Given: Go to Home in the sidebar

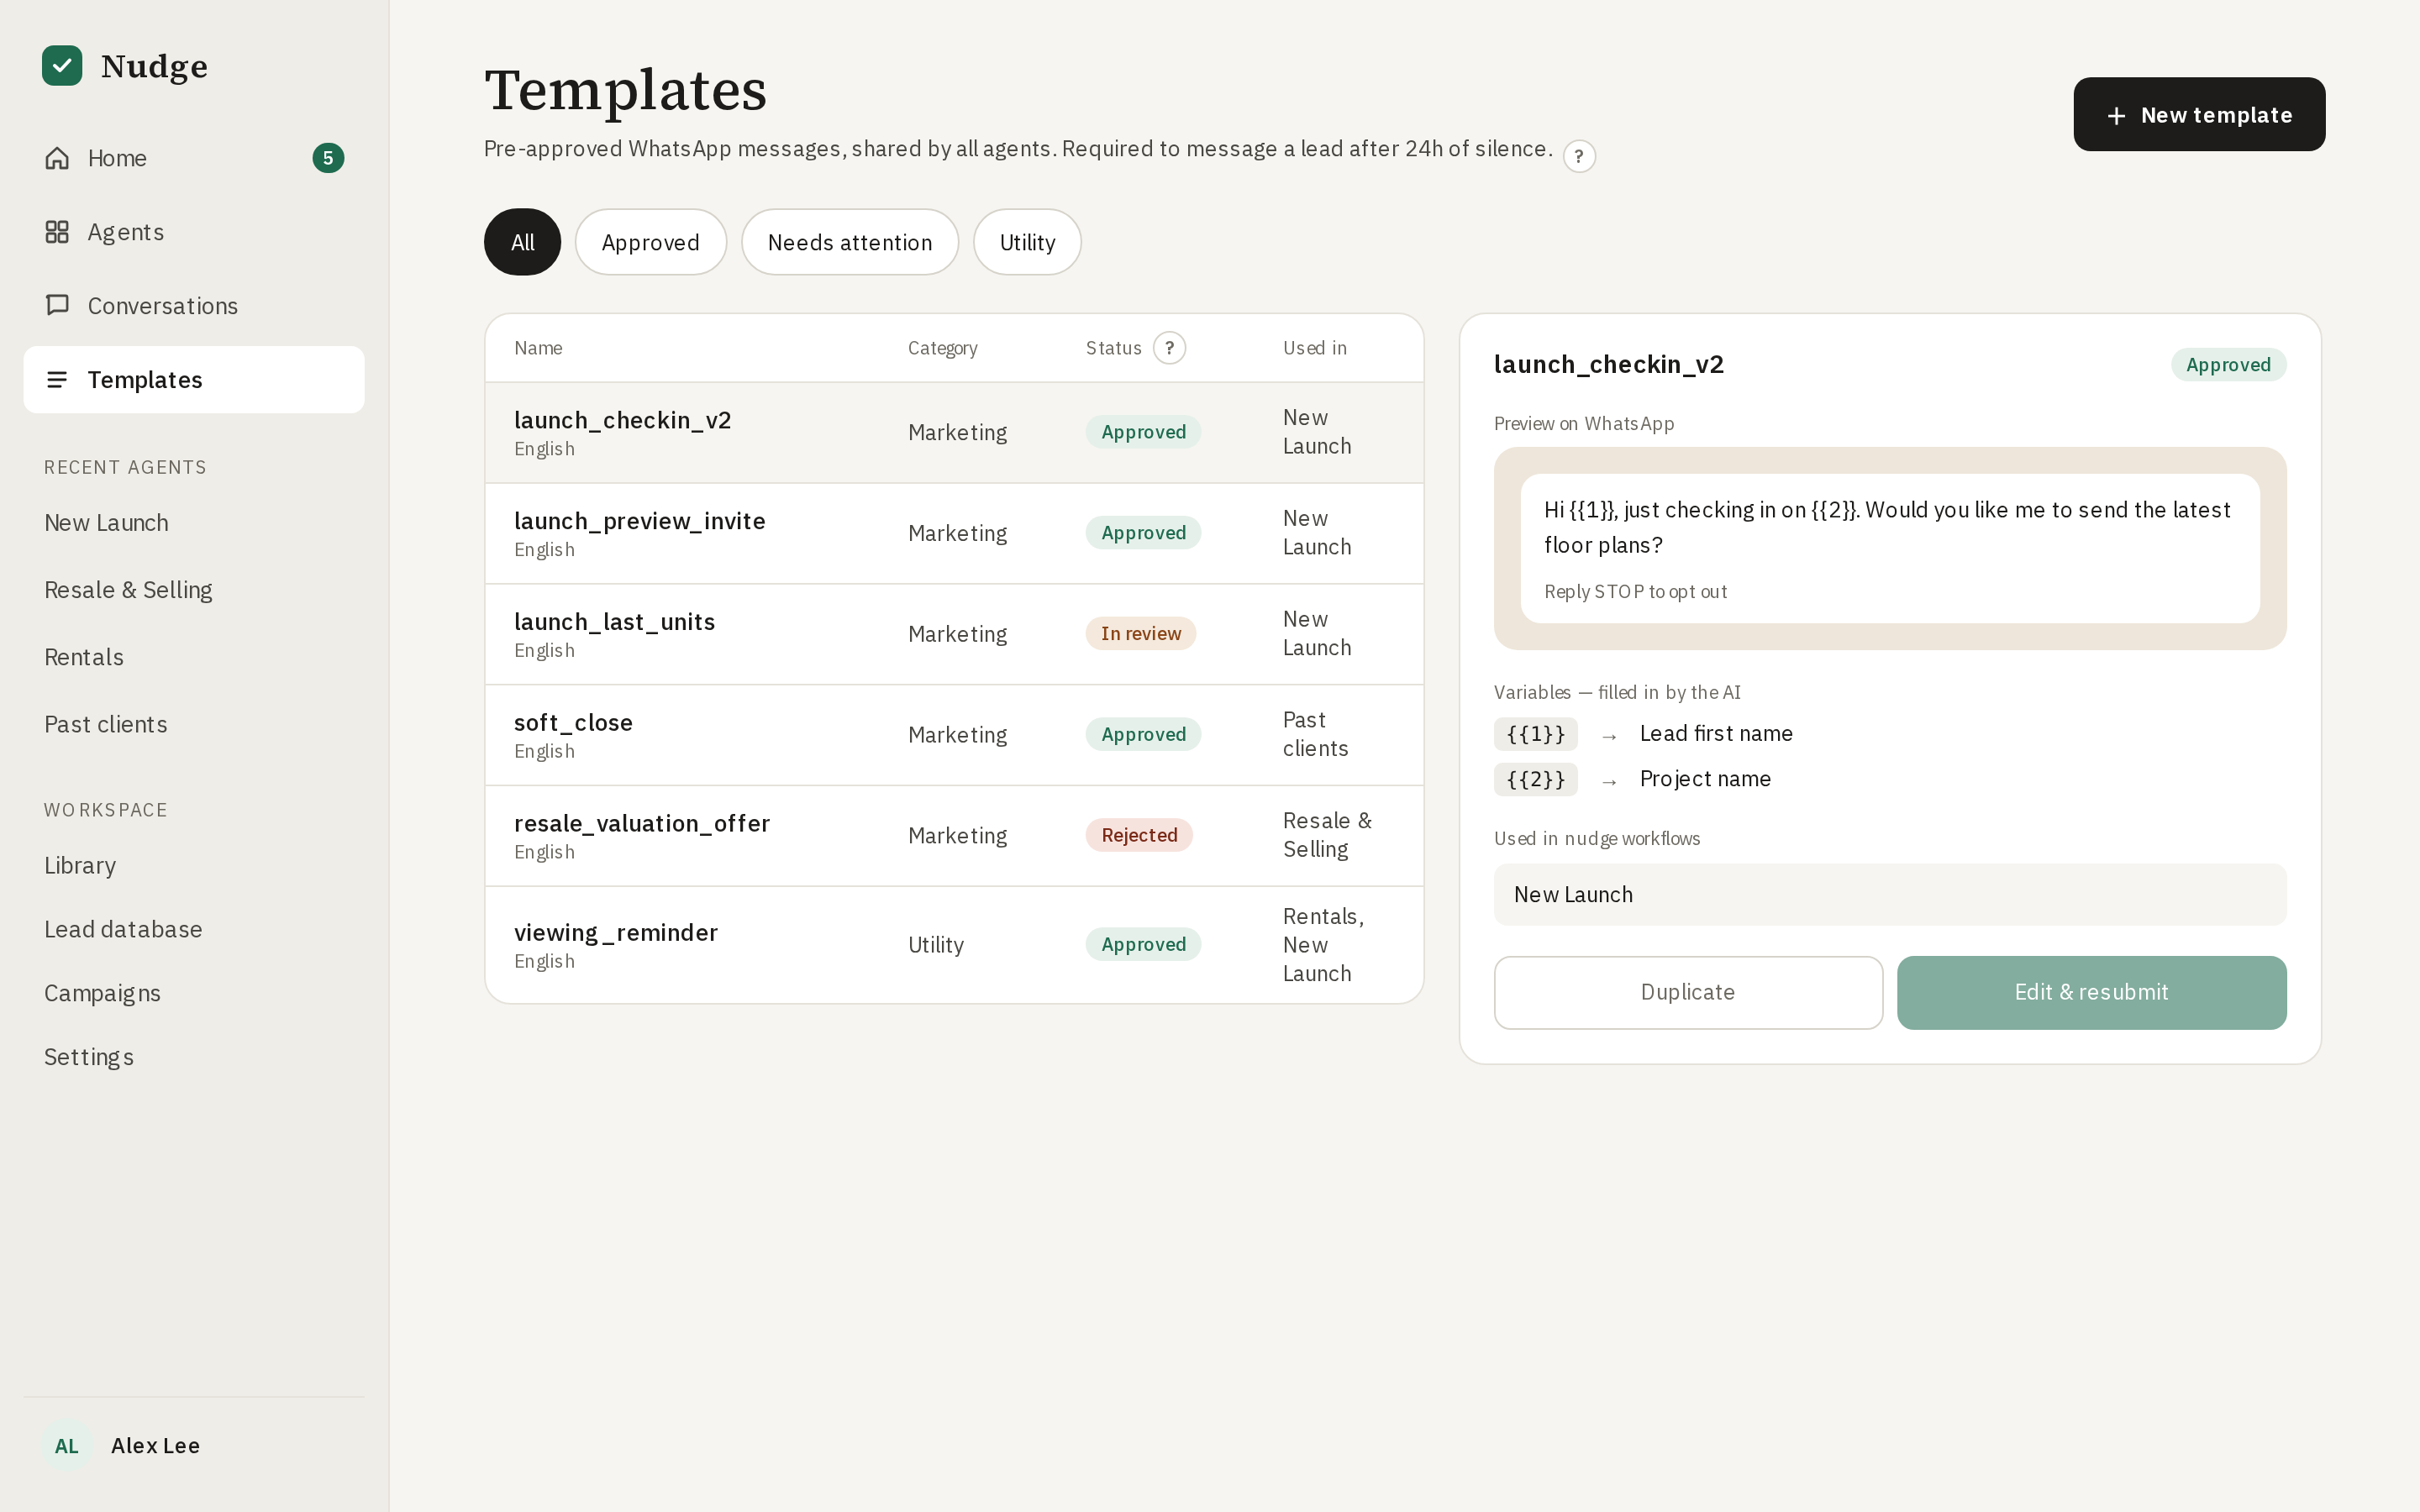Looking at the screenshot, I should (194, 158).
